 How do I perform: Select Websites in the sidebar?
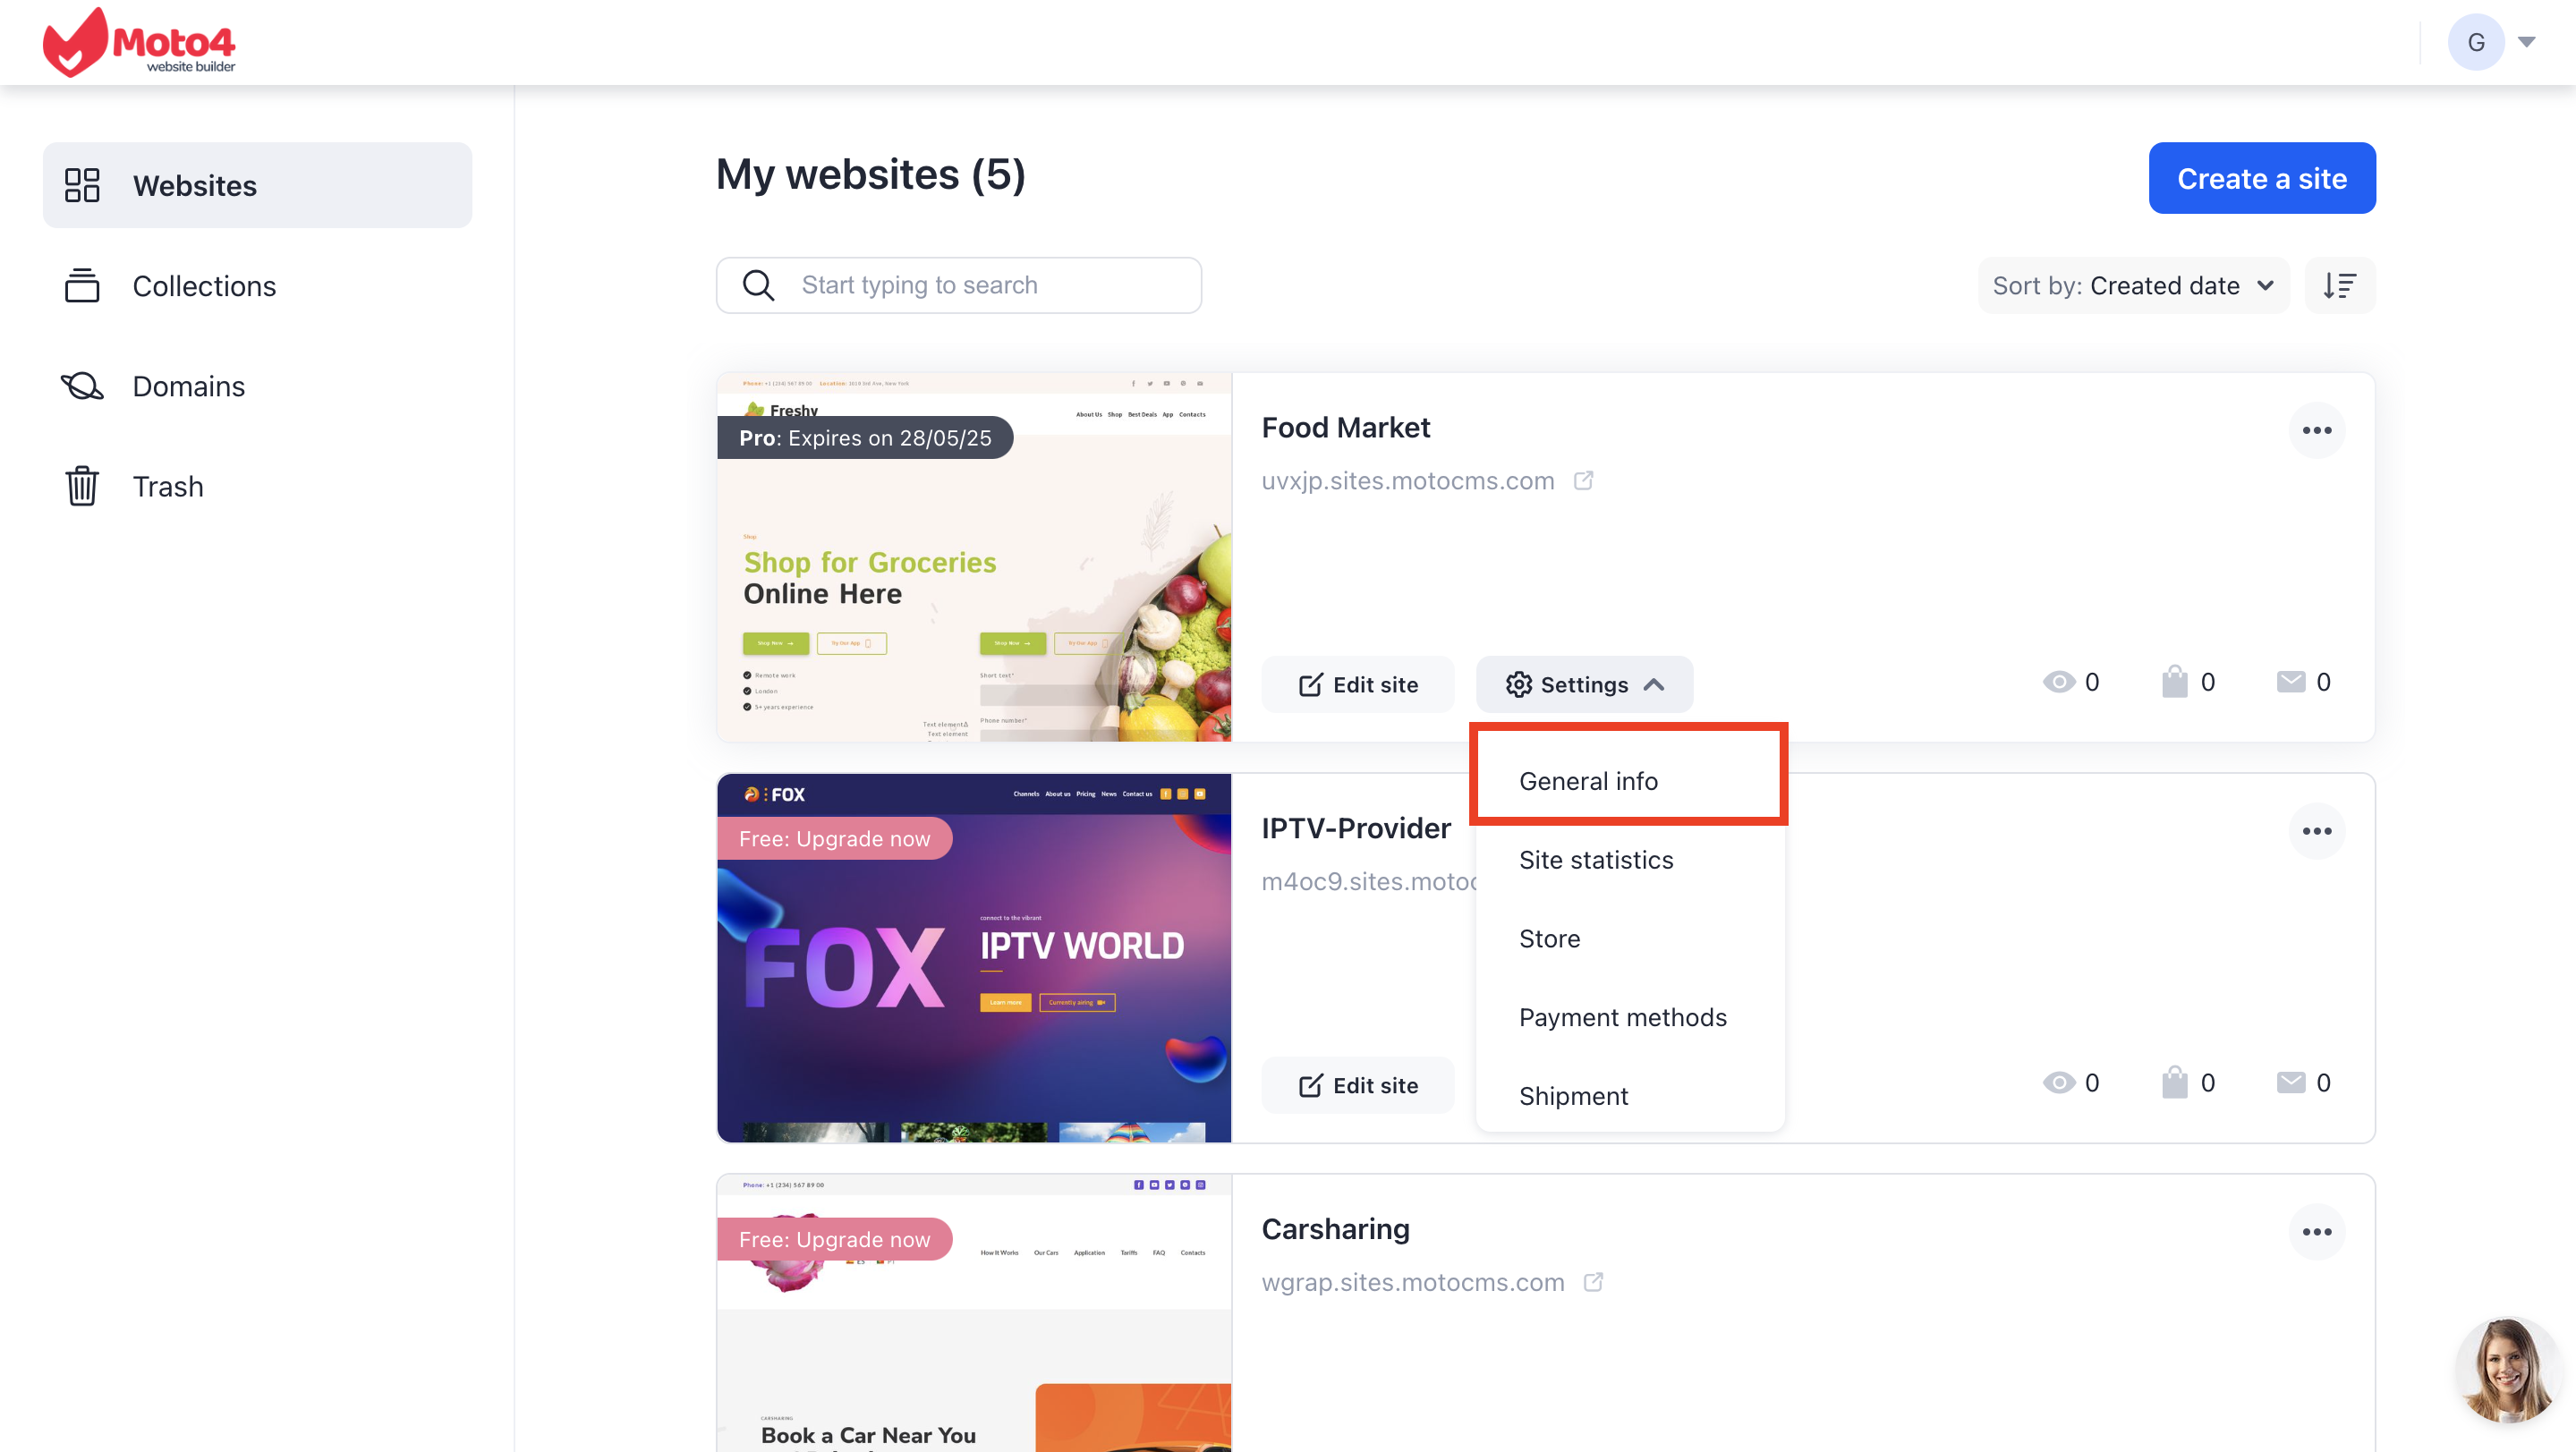point(257,185)
